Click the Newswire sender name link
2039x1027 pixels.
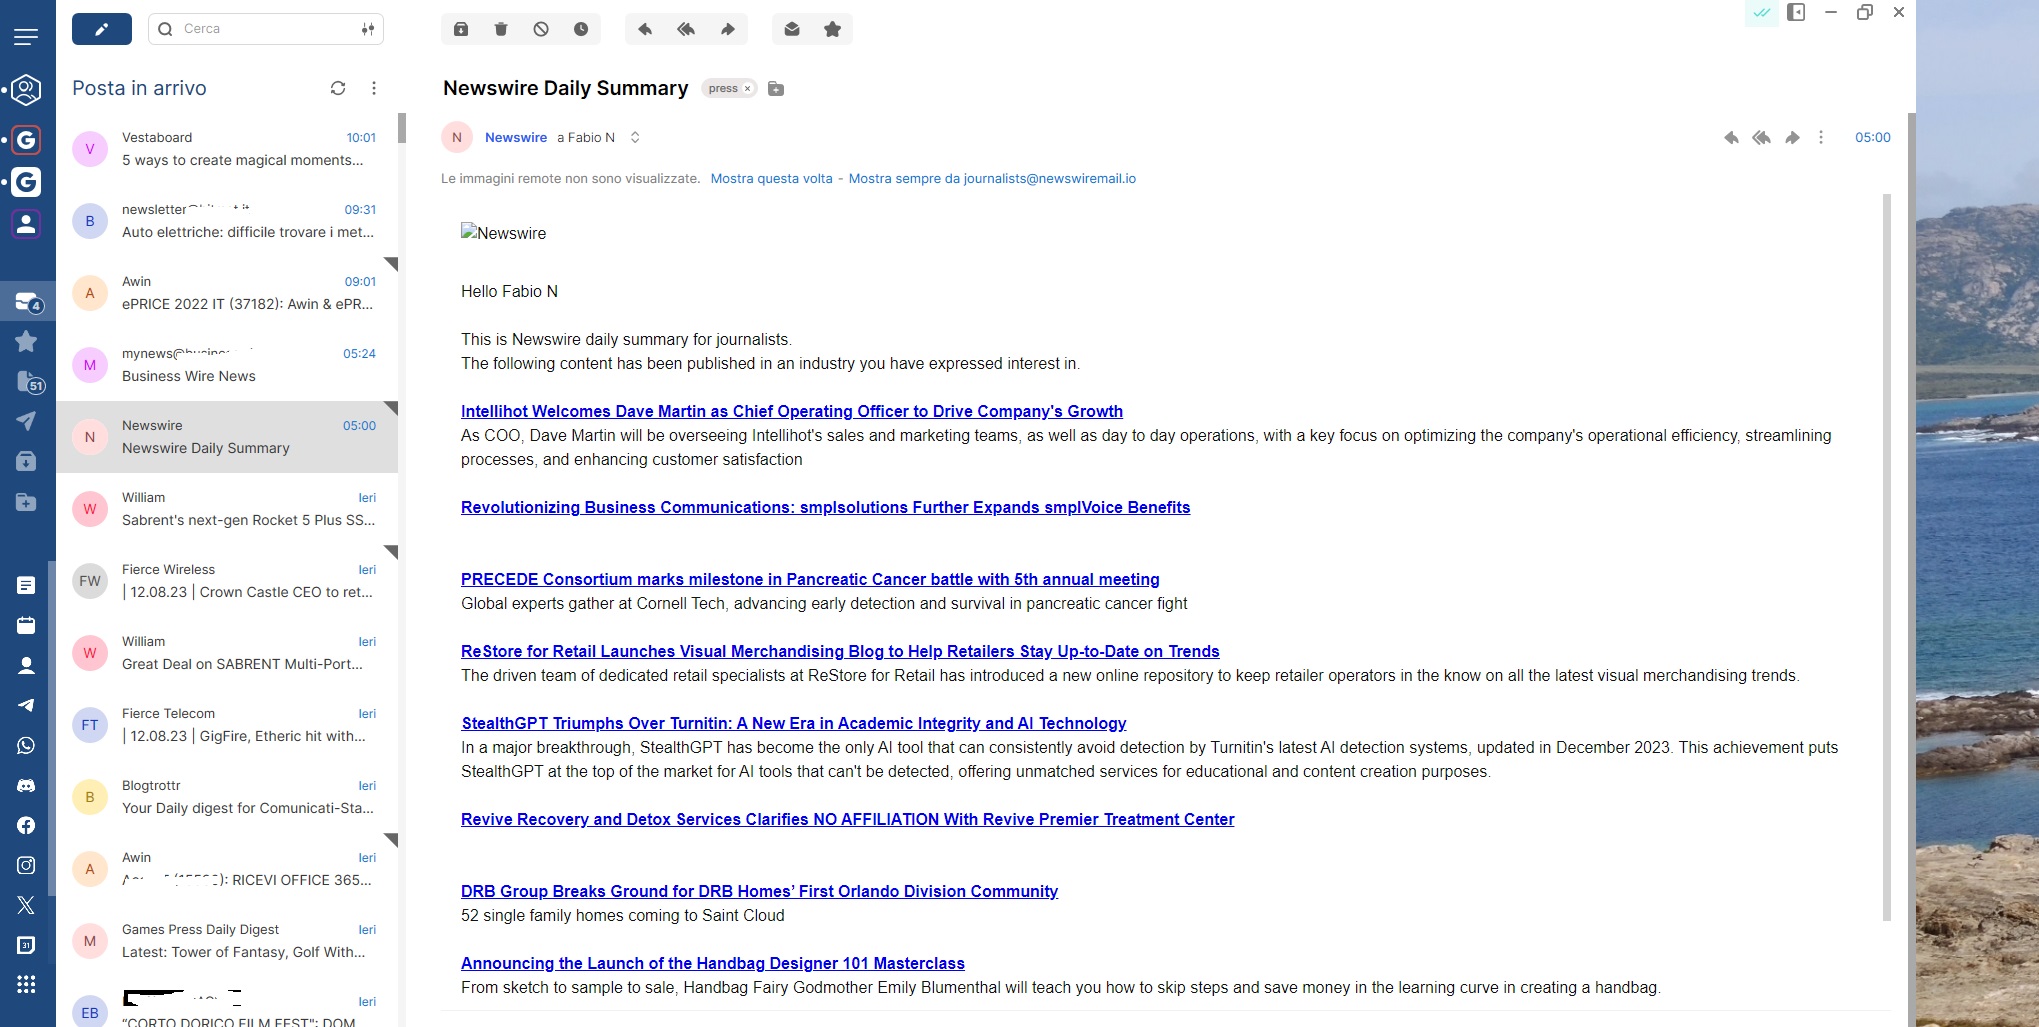(x=516, y=138)
